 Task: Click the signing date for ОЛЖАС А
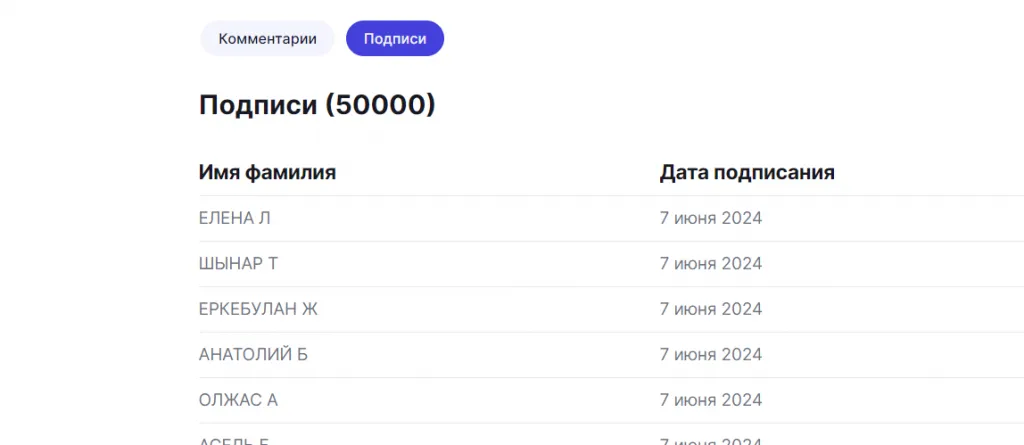710,400
